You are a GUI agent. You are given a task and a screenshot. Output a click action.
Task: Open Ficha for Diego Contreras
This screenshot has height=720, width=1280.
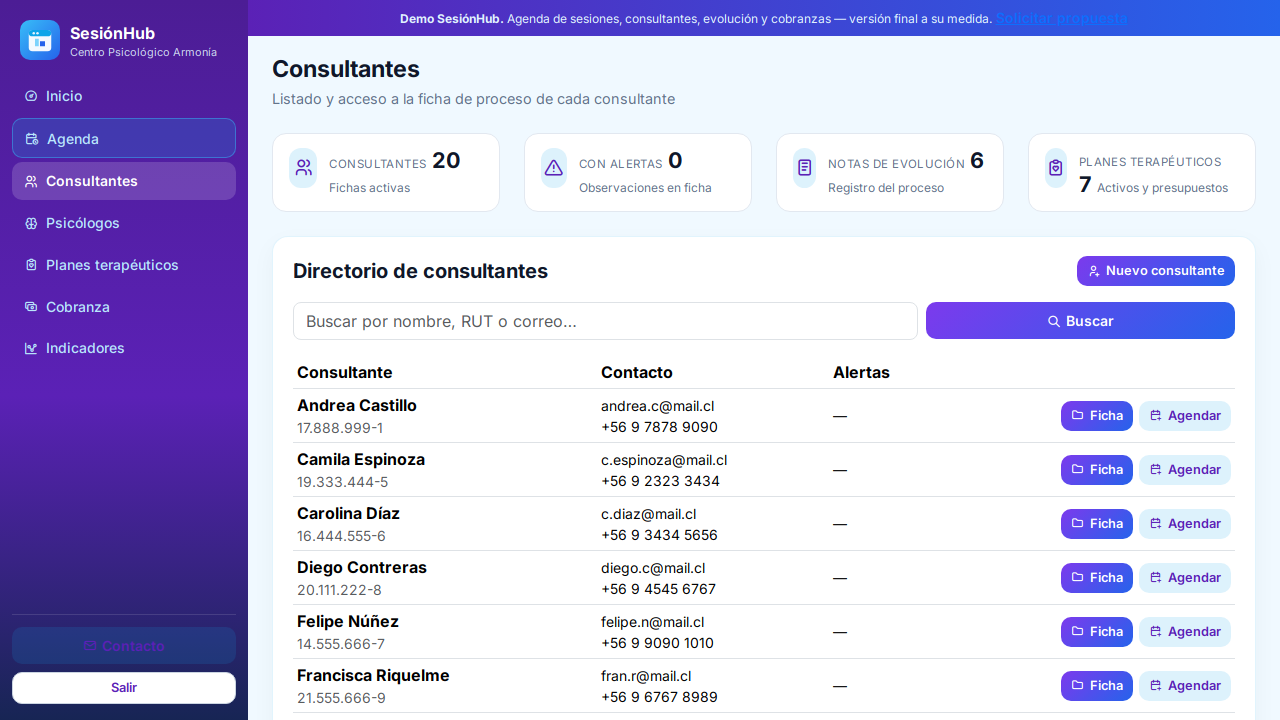tap(1097, 578)
